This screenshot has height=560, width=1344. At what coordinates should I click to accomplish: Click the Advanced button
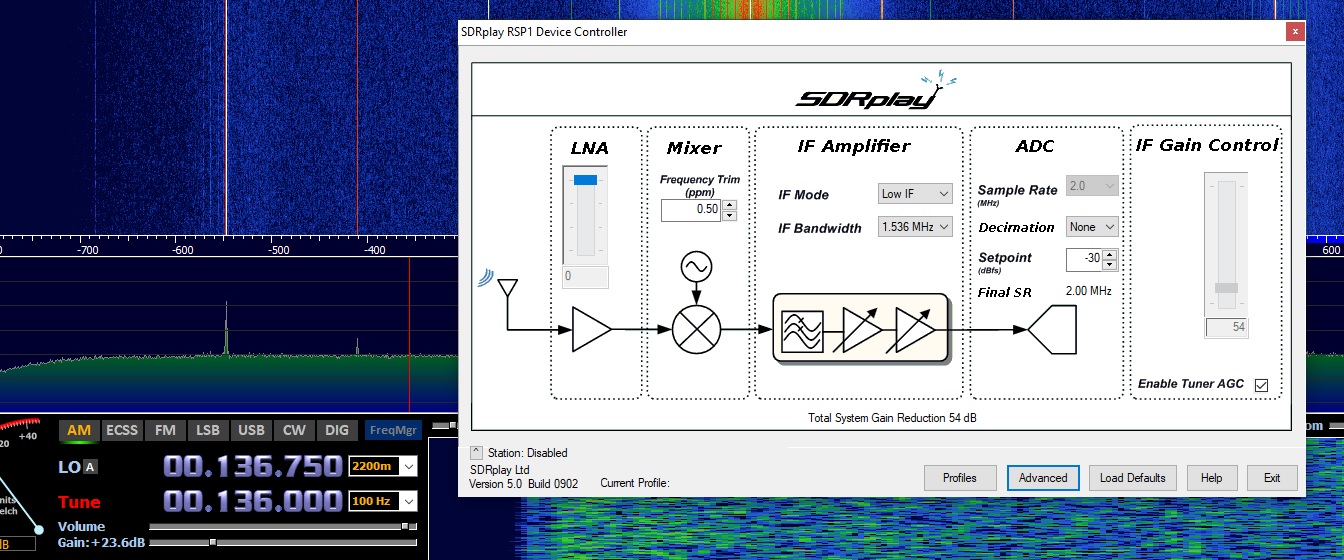(x=1043, y=478)
